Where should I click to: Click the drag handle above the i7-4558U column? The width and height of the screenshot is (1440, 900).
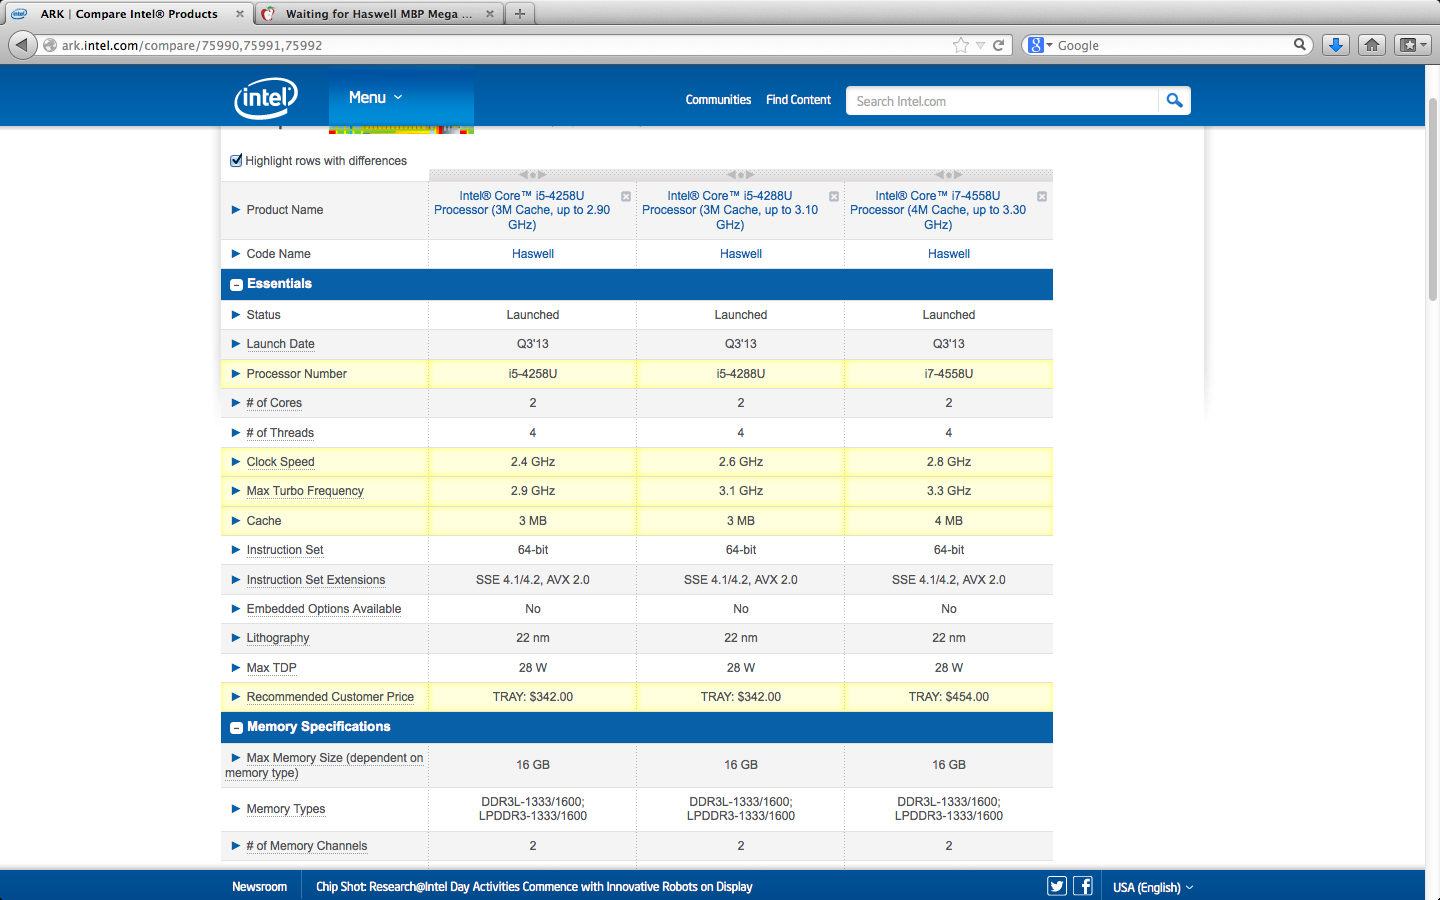(x=949, y=175)
